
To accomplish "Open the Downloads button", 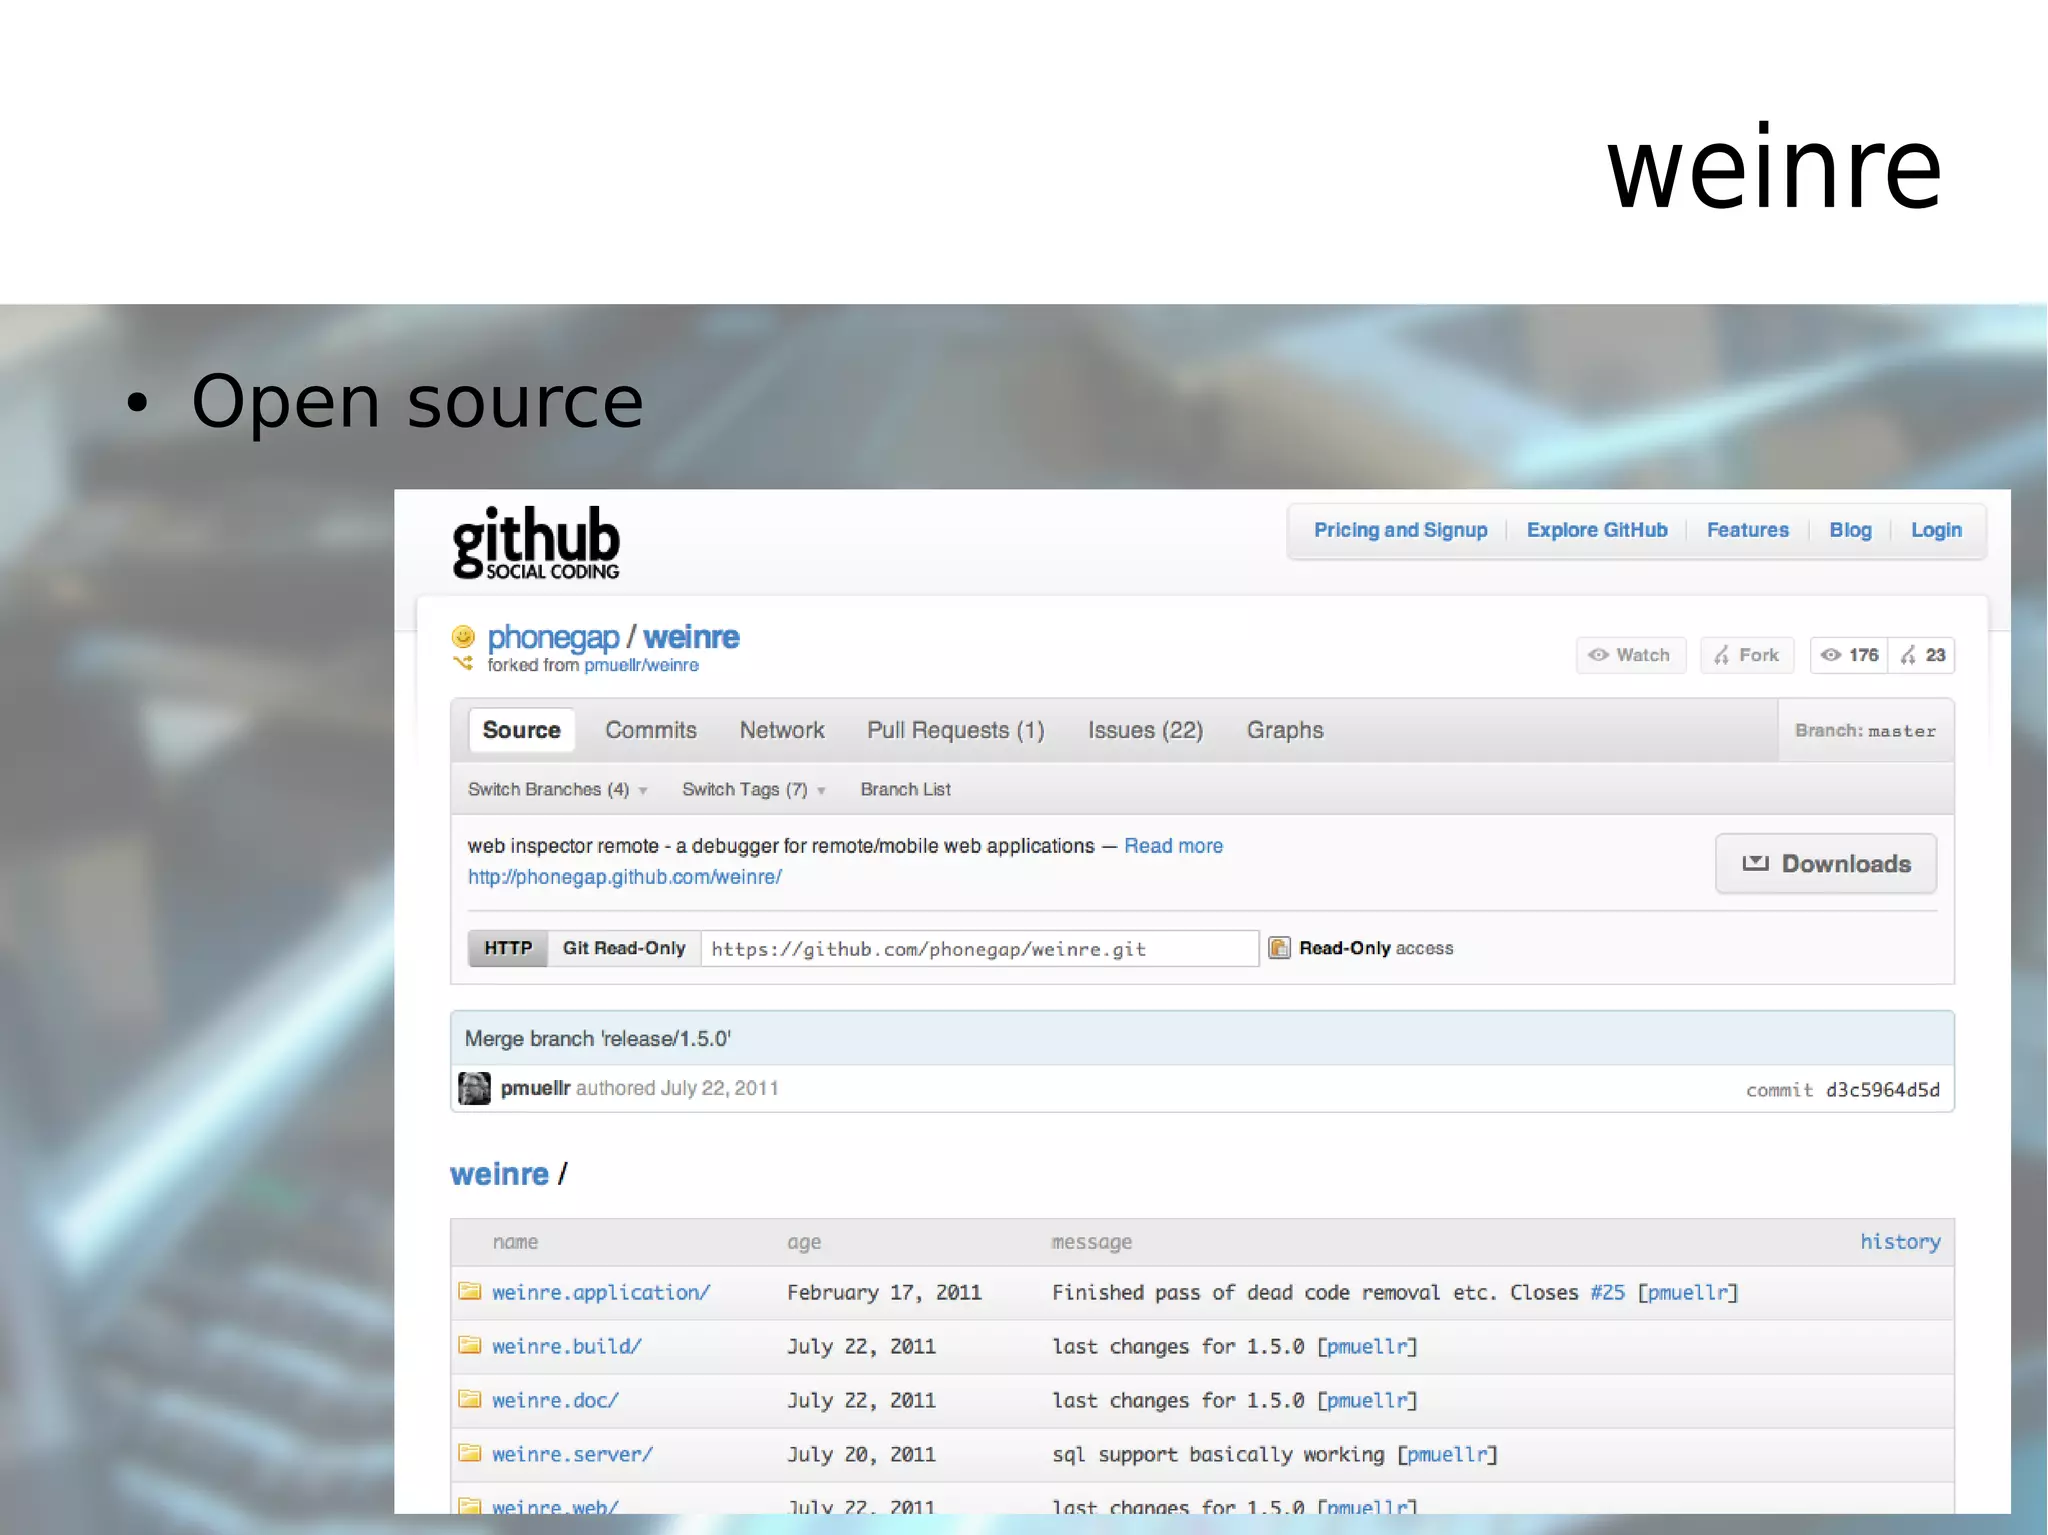I will [1826, 863].
